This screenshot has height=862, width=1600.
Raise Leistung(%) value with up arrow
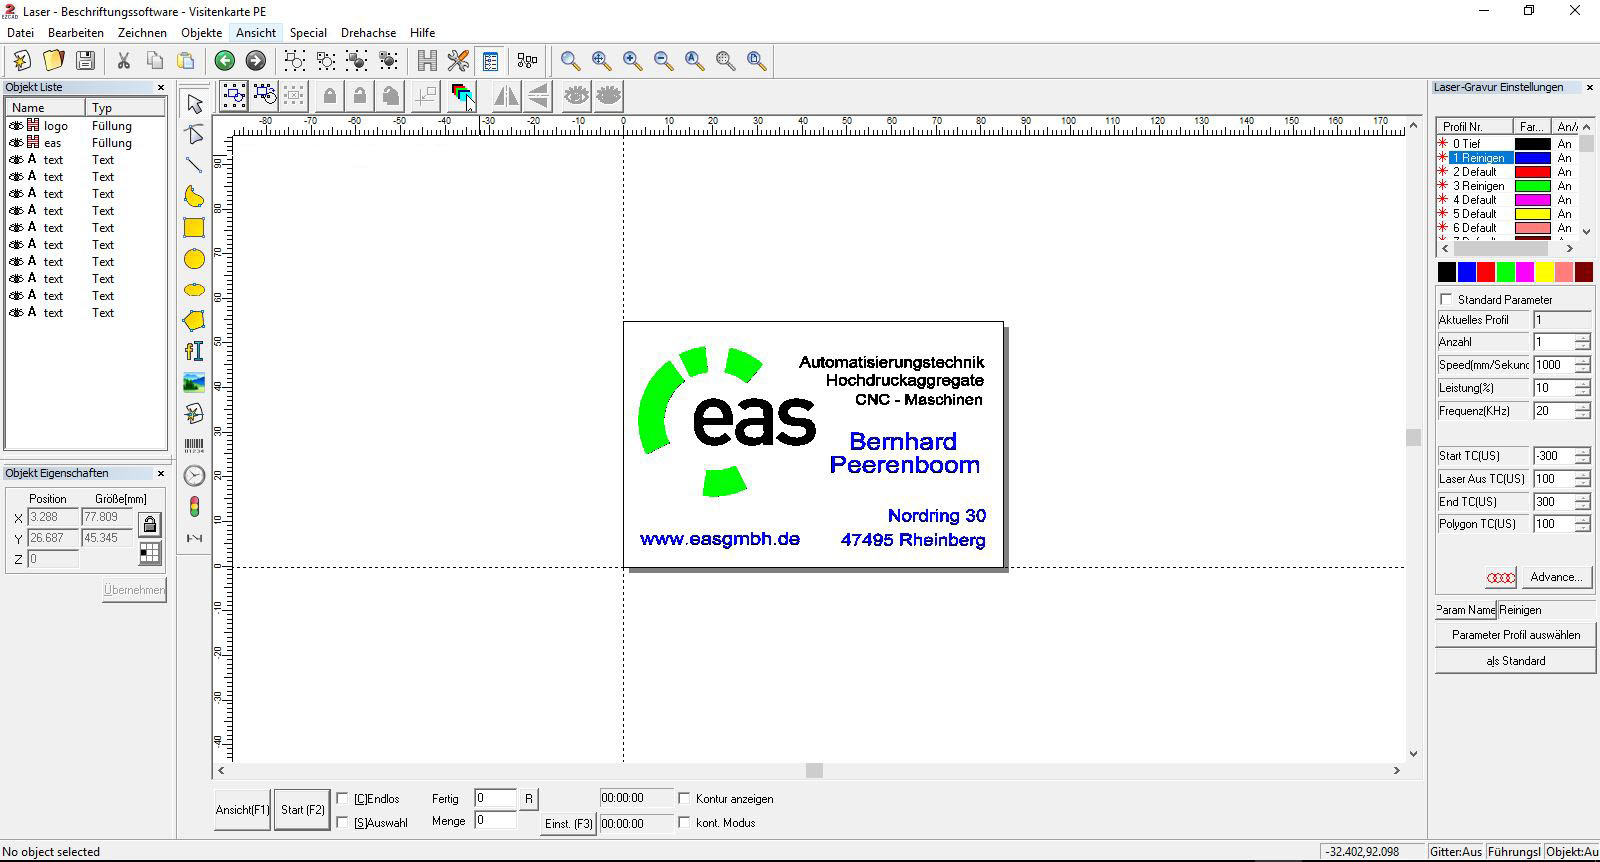pos(1582,384)
